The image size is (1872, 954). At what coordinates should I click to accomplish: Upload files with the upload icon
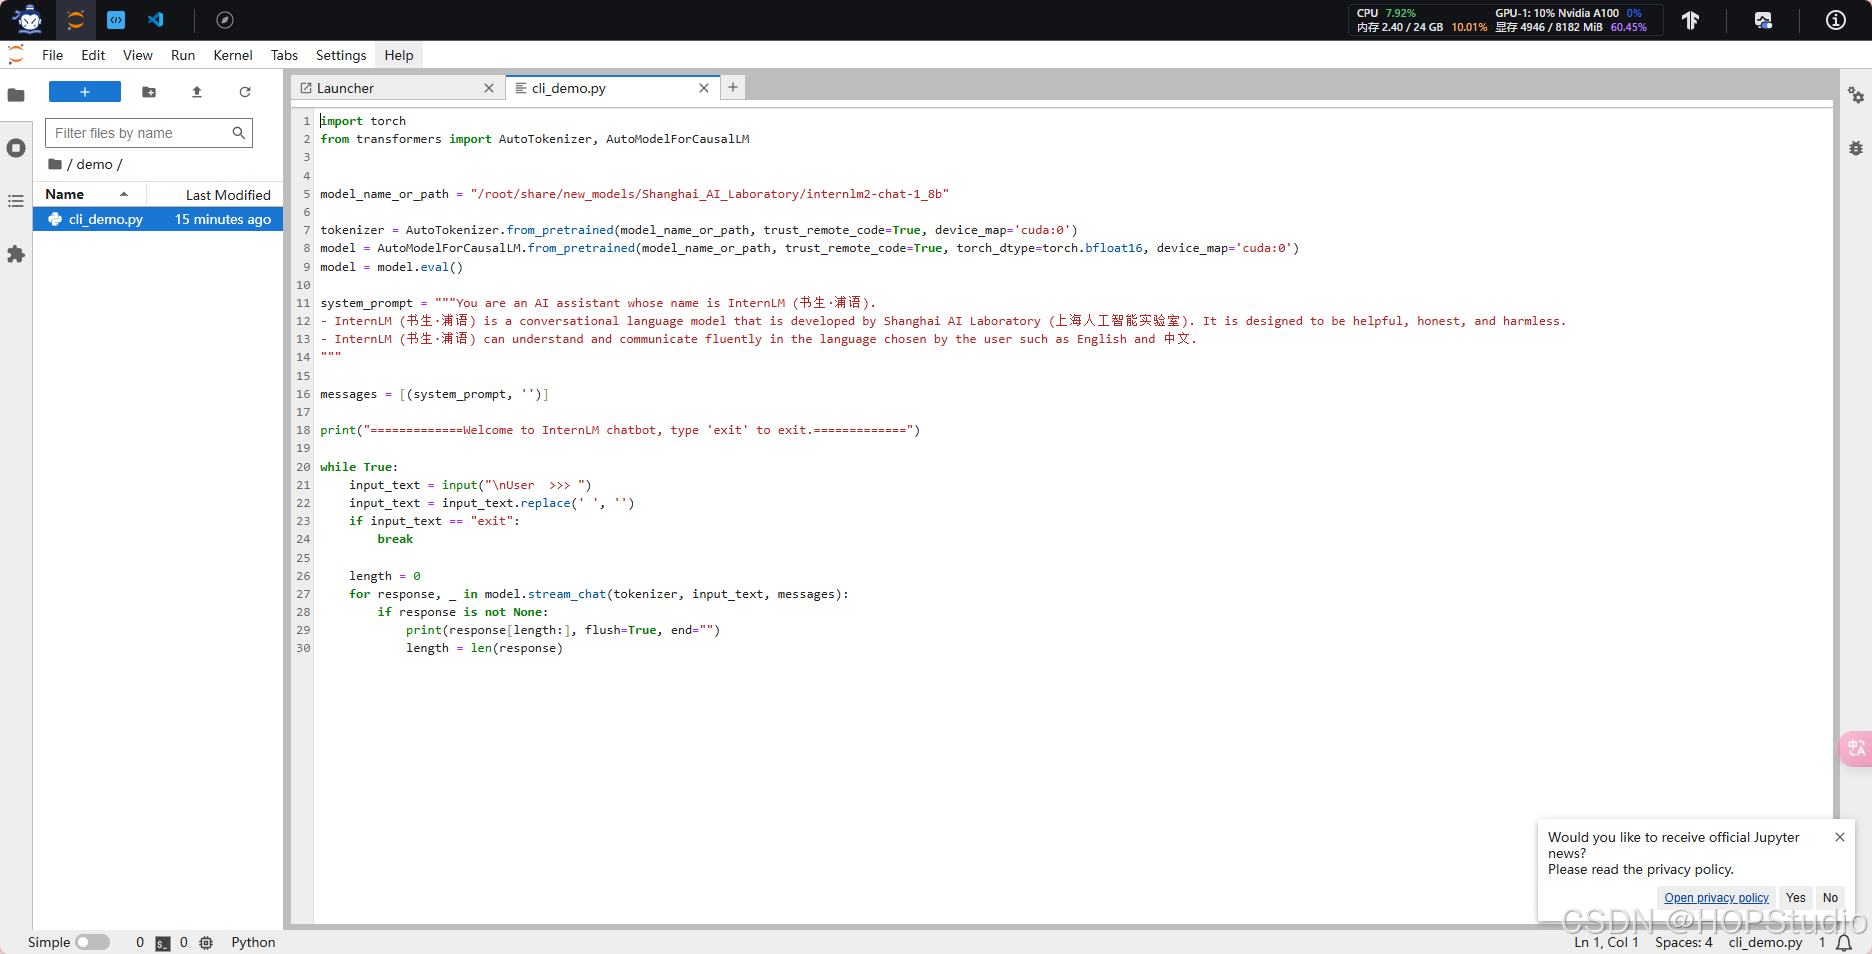[x=197, y=92]
